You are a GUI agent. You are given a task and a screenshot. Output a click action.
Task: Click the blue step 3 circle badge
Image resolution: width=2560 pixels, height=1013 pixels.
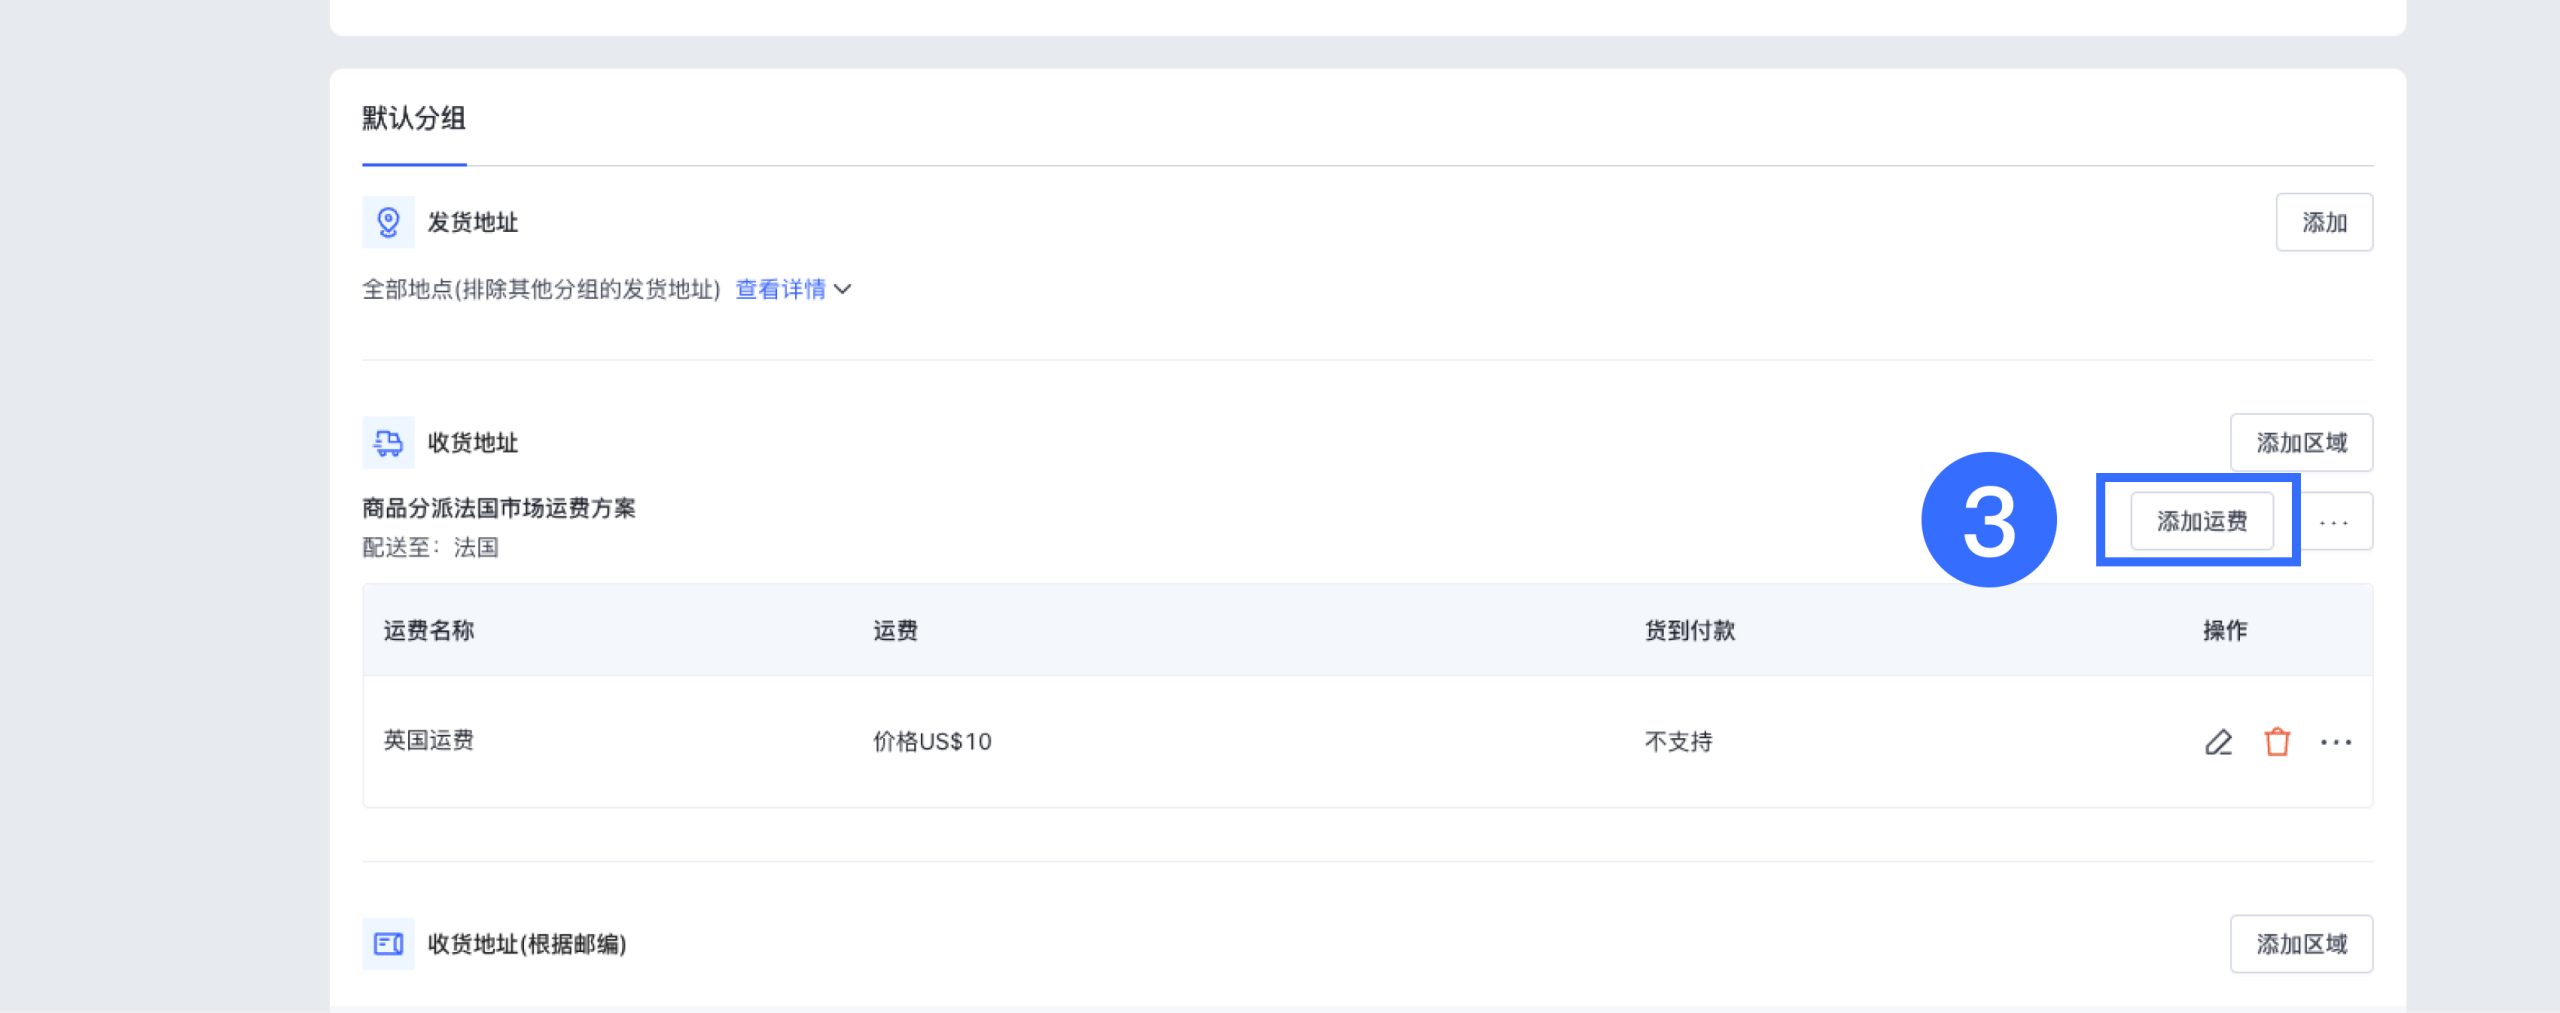1988,520
